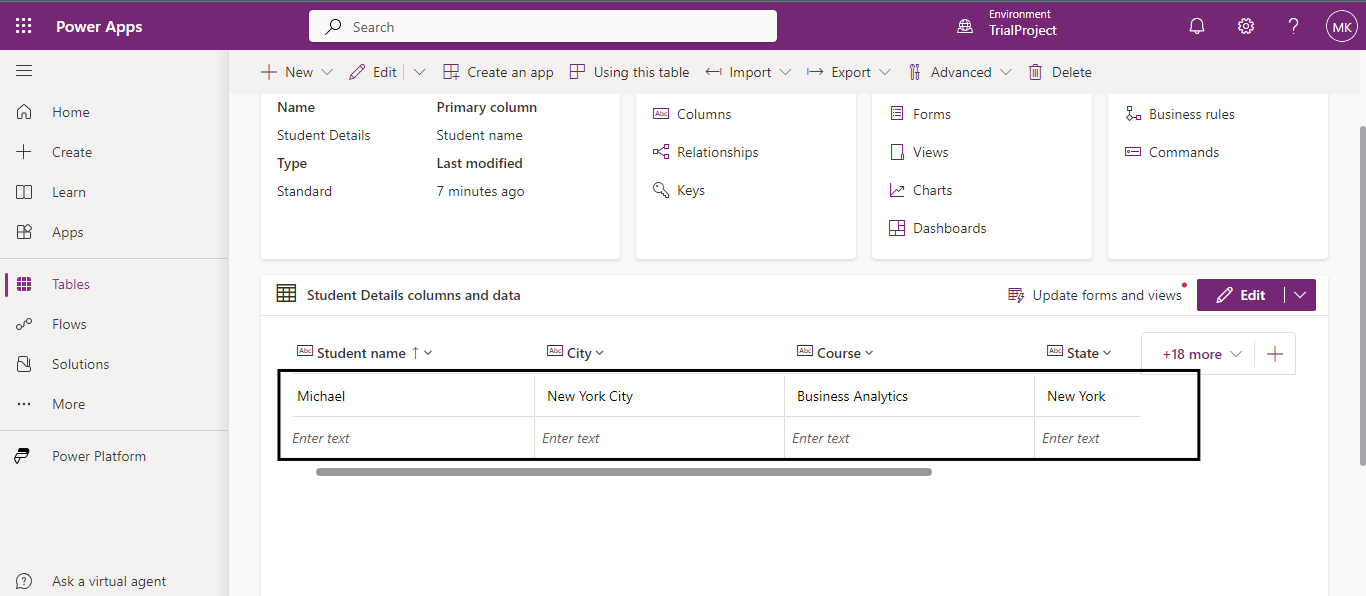Click the Search input box

pyautogui.click(x=543, y=27)
